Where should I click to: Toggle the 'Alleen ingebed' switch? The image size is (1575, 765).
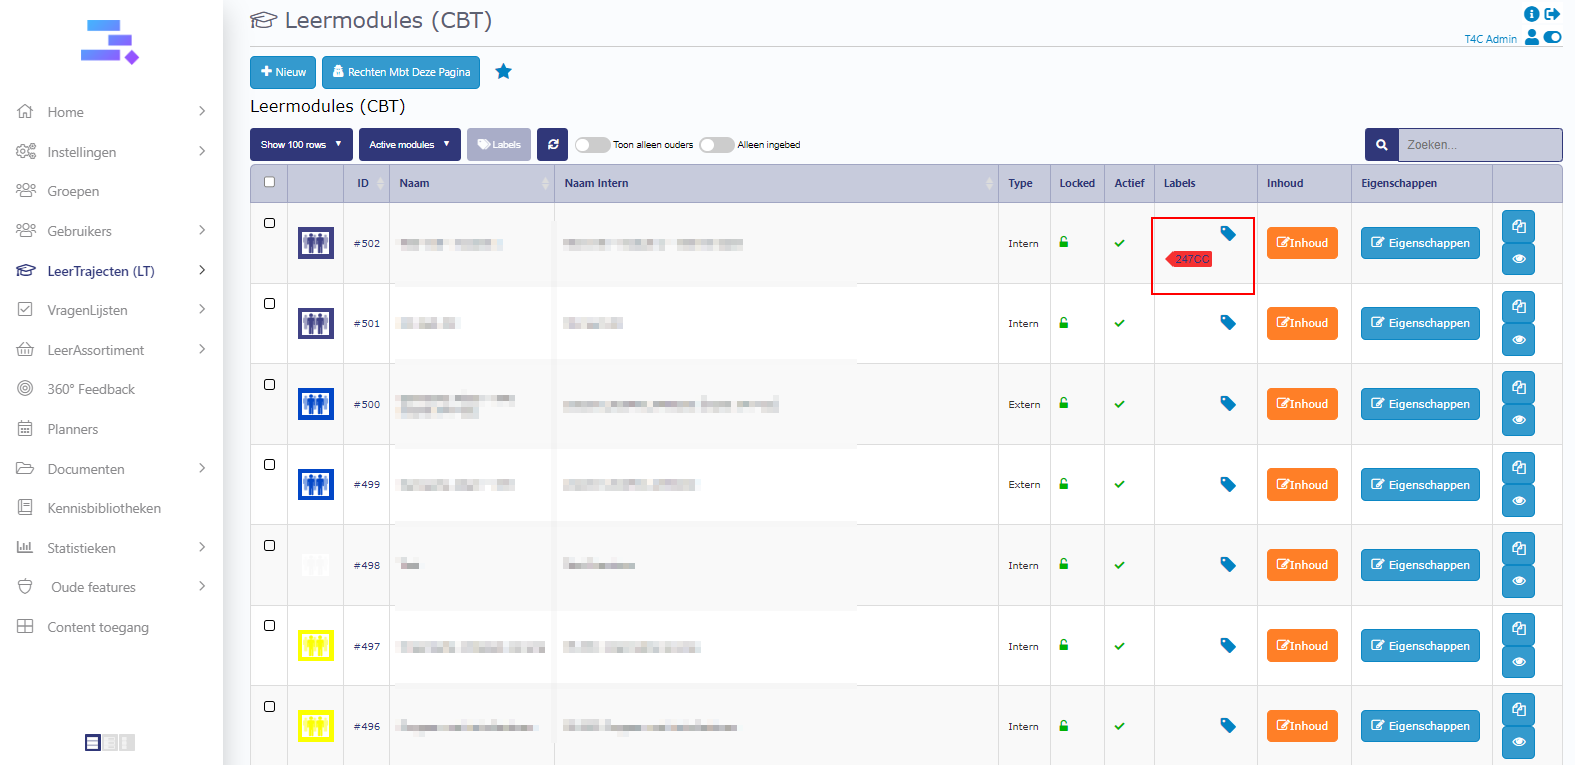click(716, 145)
